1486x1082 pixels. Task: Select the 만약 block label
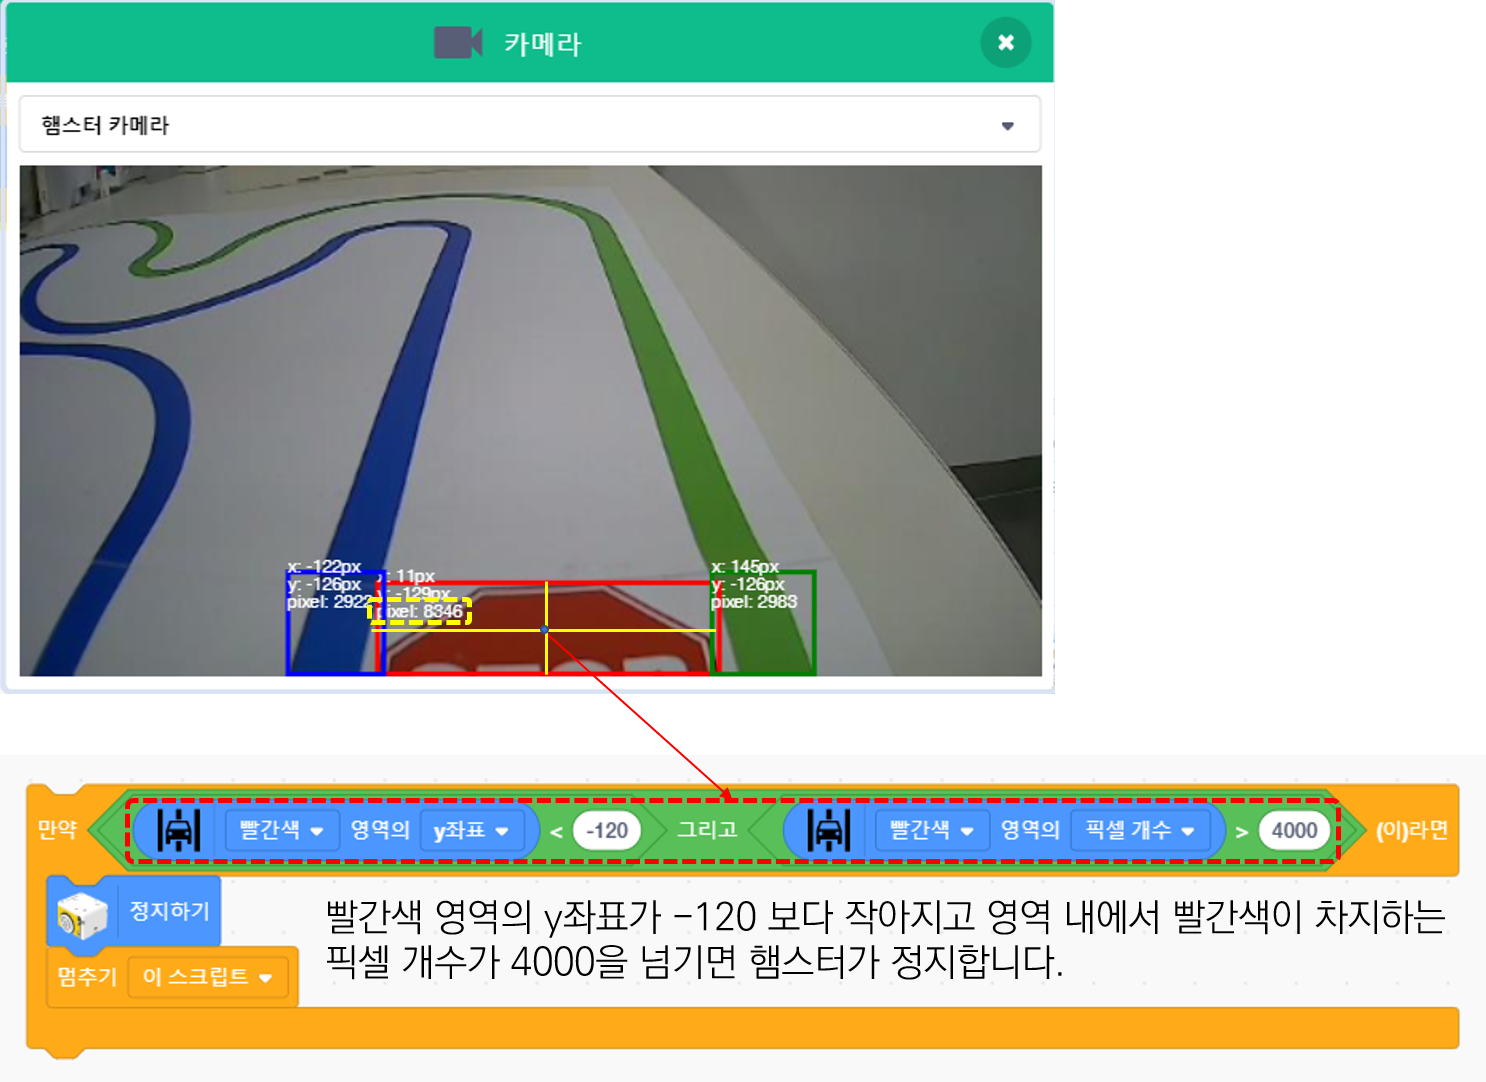(x=57, y=830)
